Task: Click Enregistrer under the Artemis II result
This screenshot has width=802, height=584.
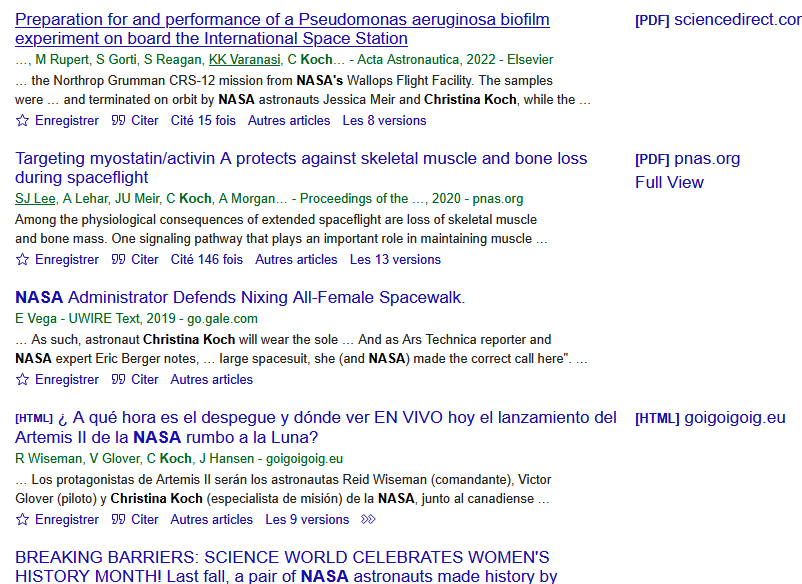Action: [66, 520]
